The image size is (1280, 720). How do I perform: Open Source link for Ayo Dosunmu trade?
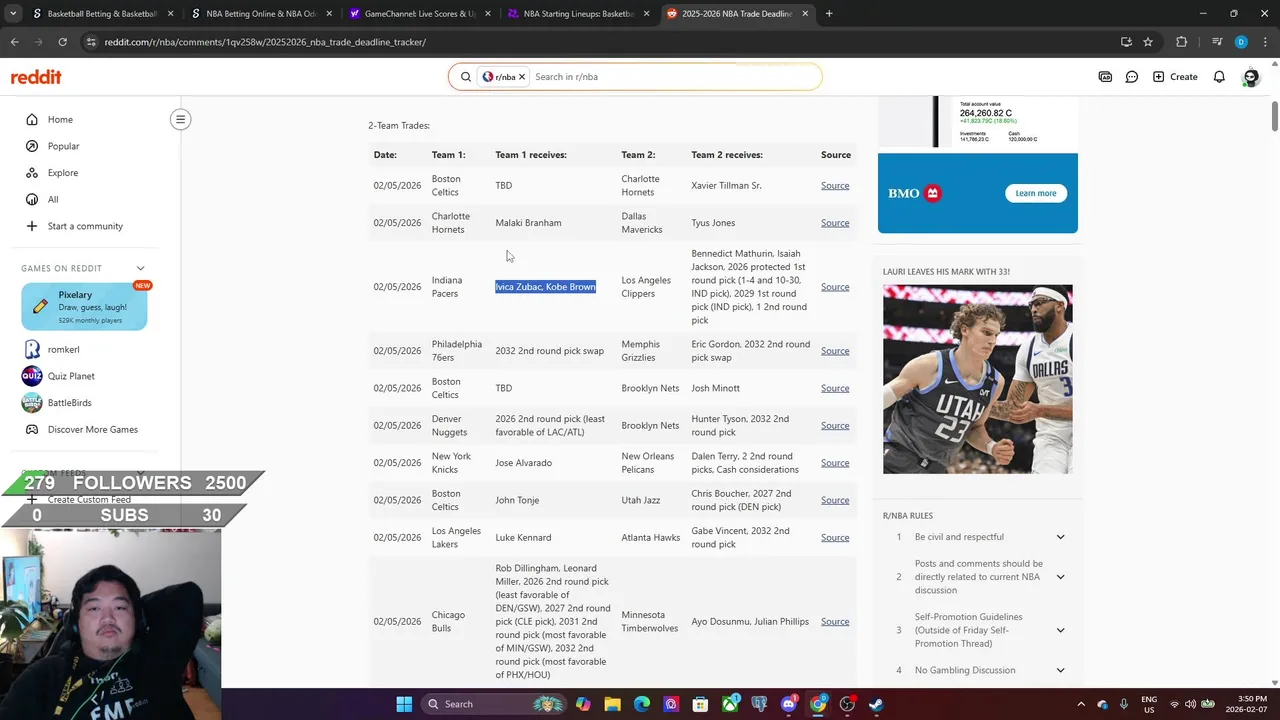(x=835, y=622)
